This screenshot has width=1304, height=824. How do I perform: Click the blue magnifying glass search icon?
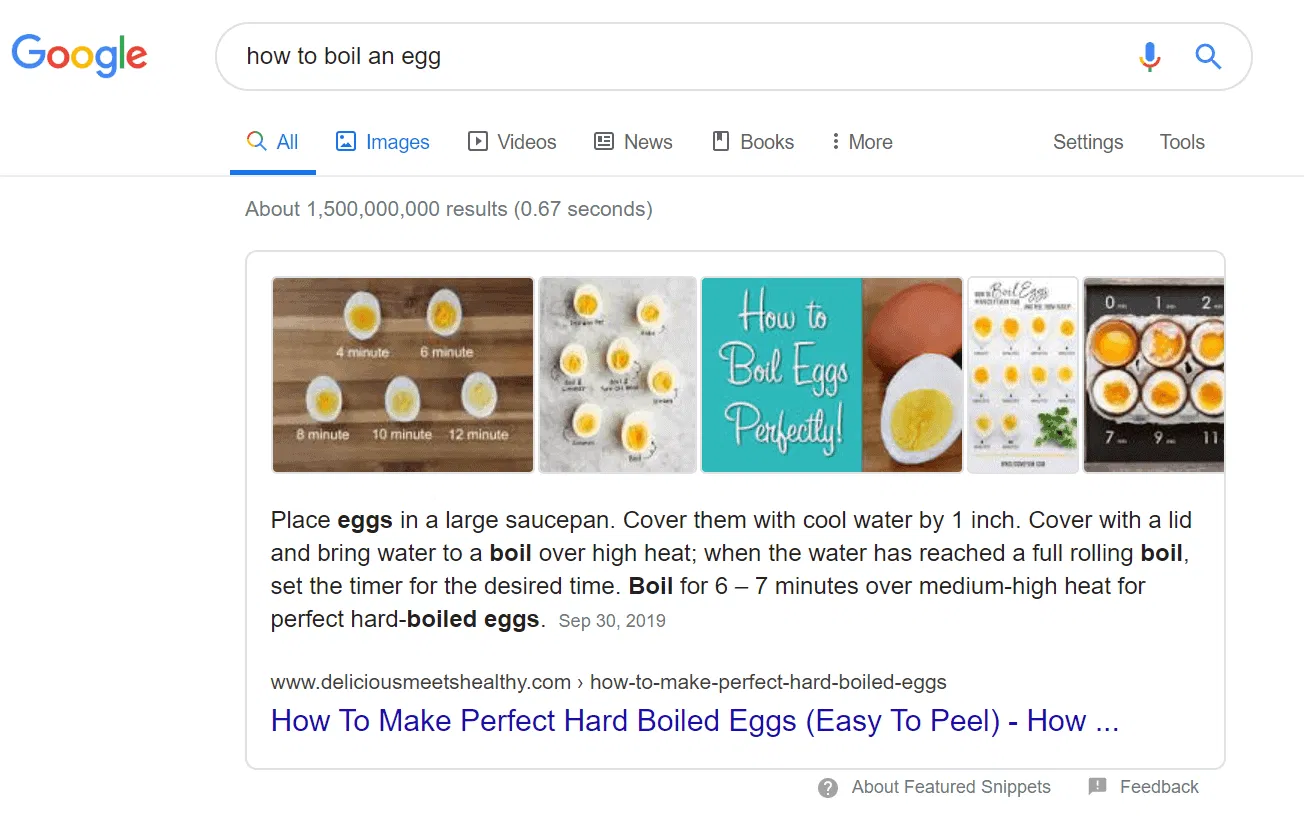[x=1208, y=57]
